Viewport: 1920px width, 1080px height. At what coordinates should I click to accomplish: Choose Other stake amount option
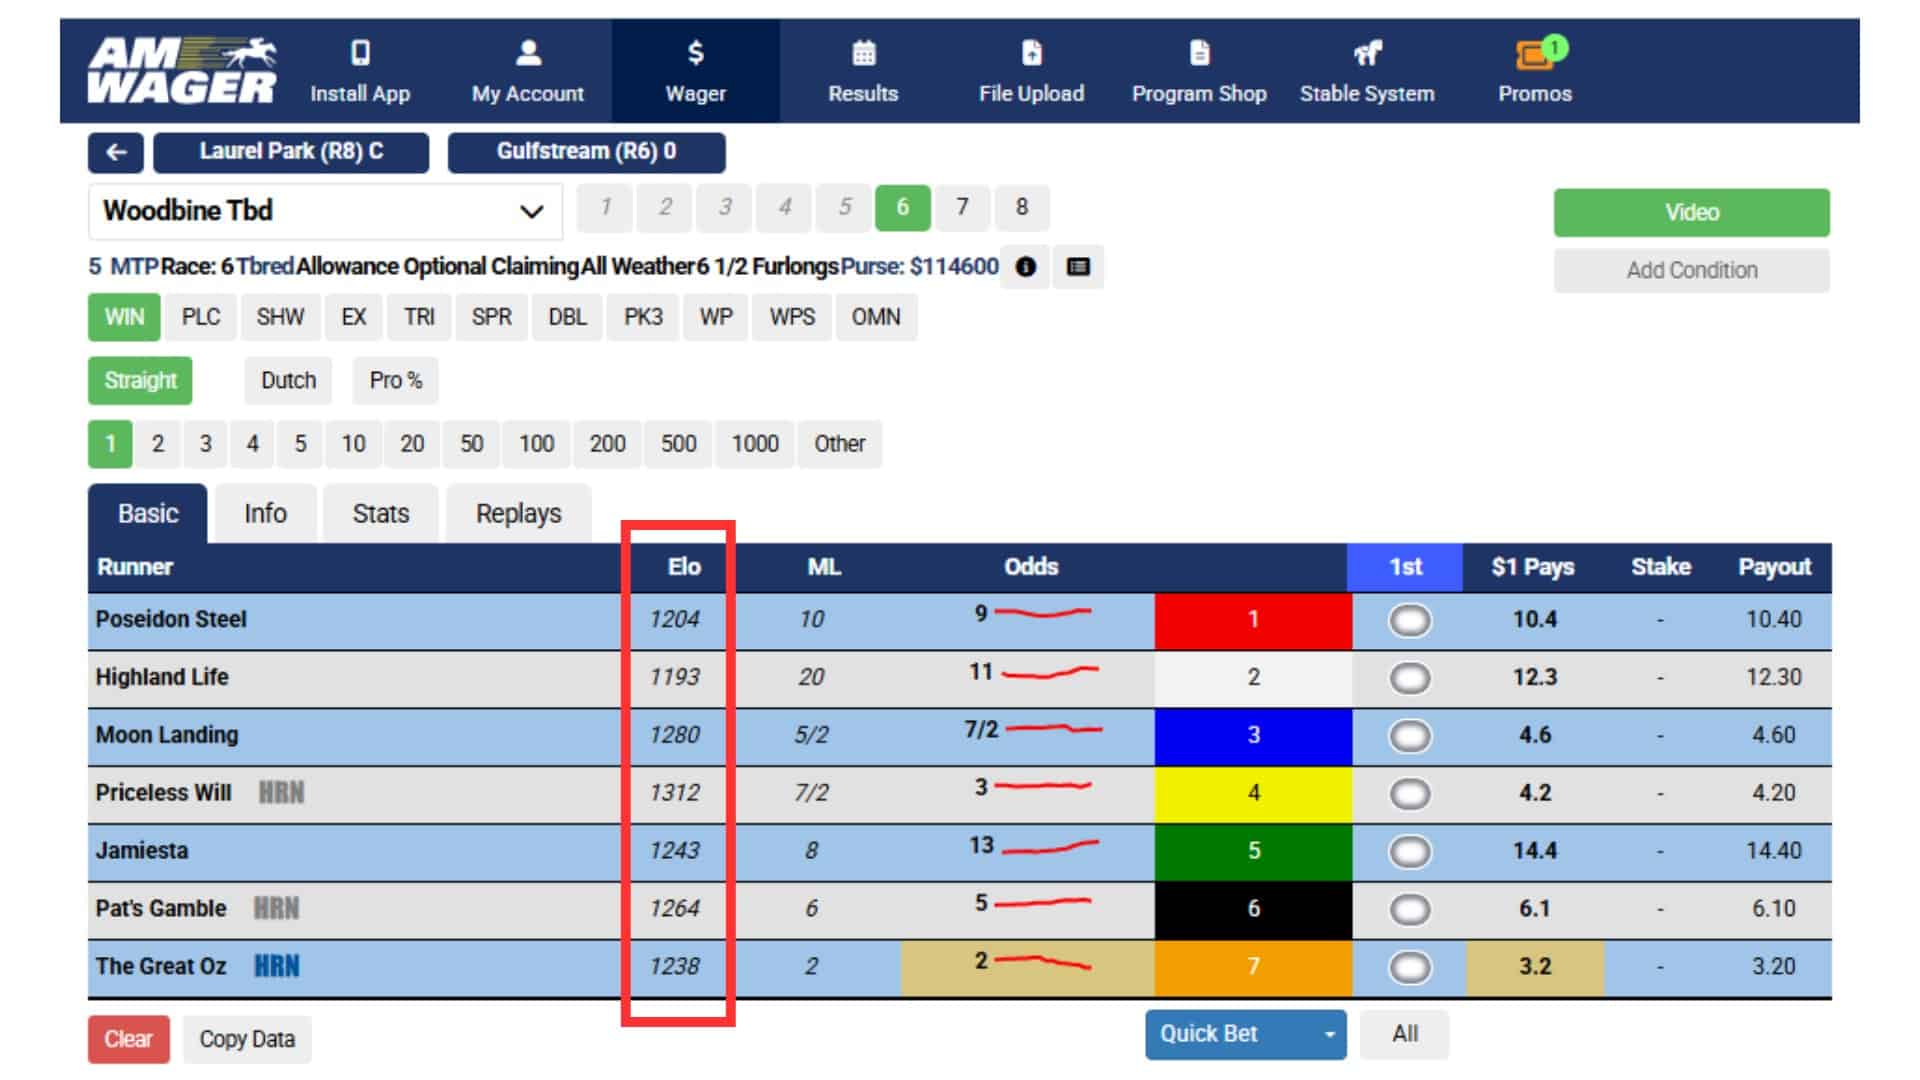coord(839,444)
